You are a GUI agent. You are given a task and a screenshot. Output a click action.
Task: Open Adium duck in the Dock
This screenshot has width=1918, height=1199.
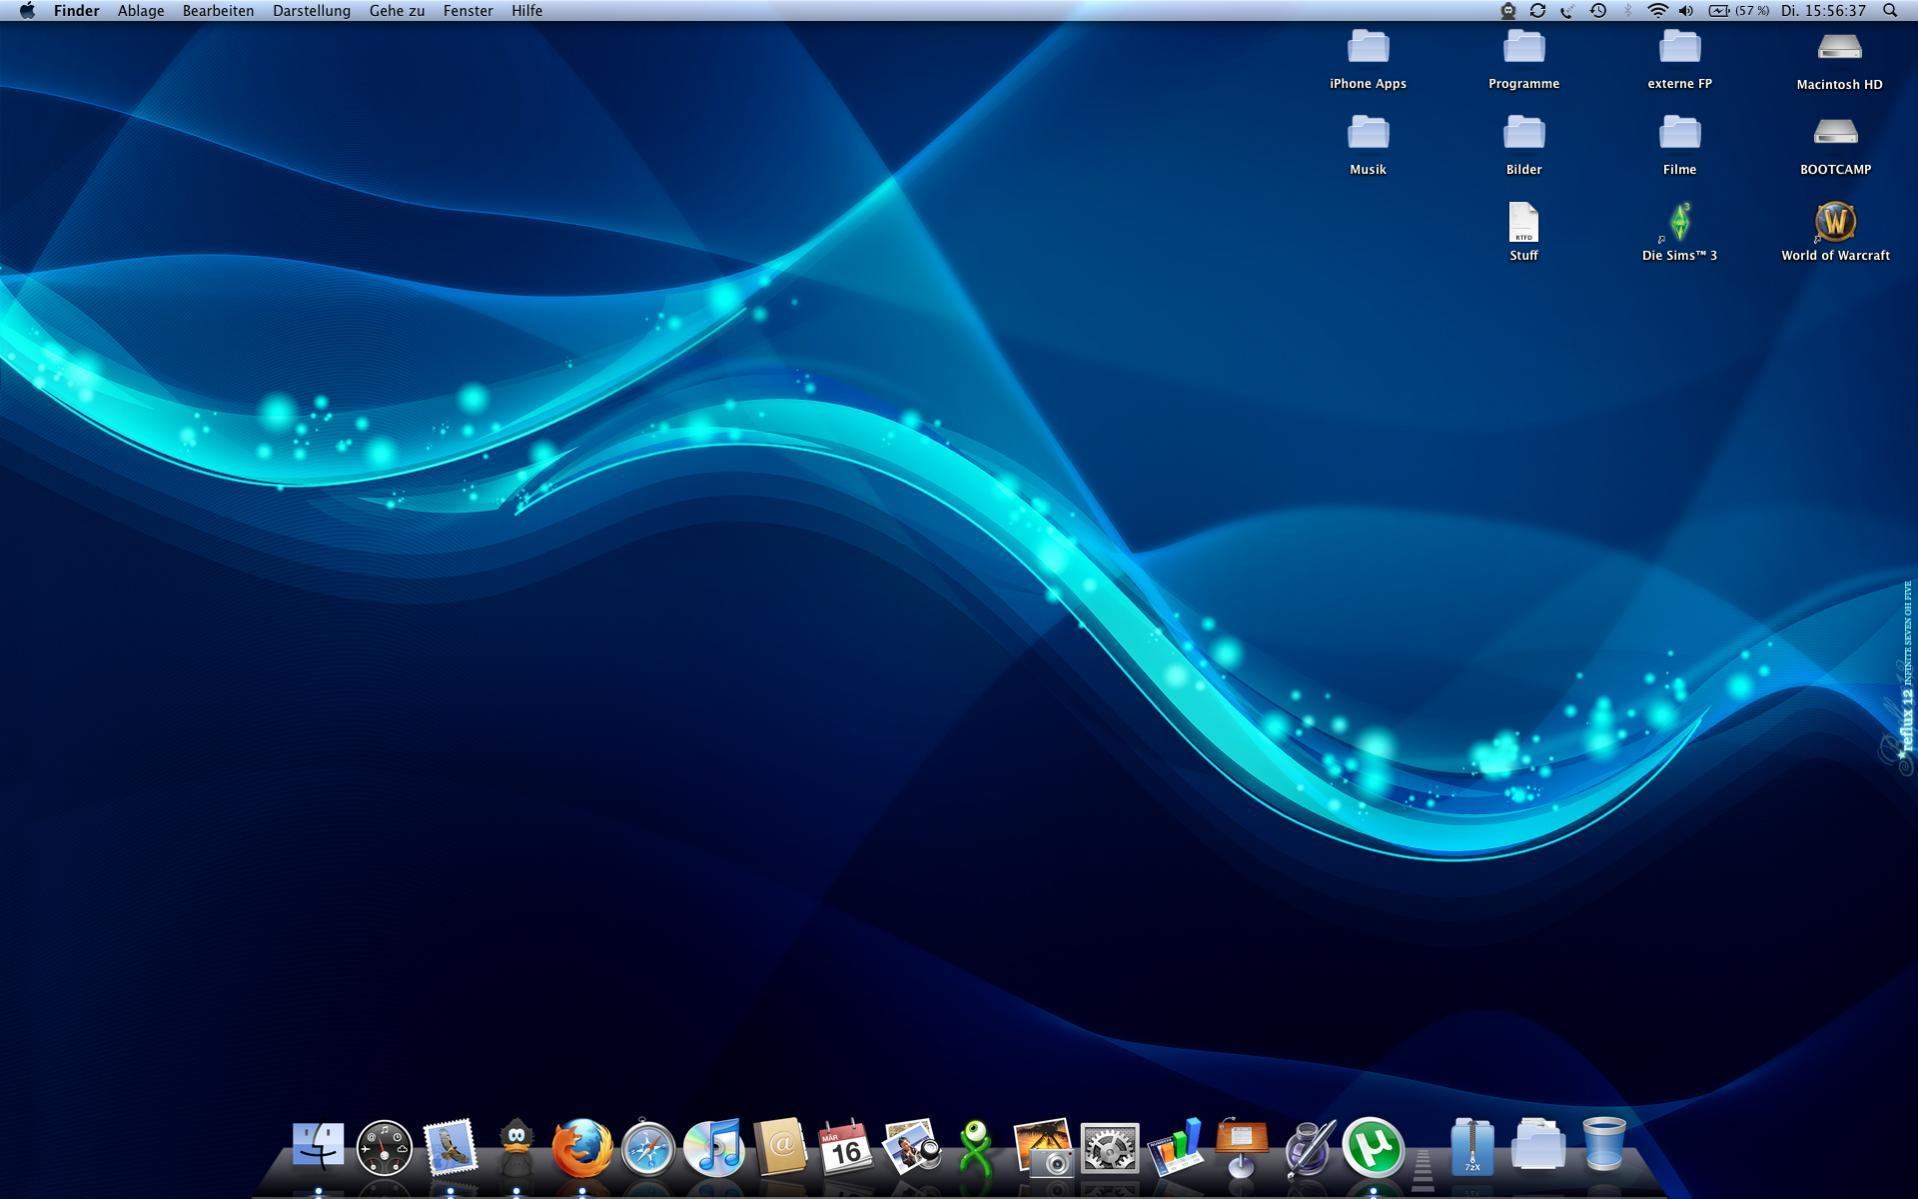coord(516,1147)
